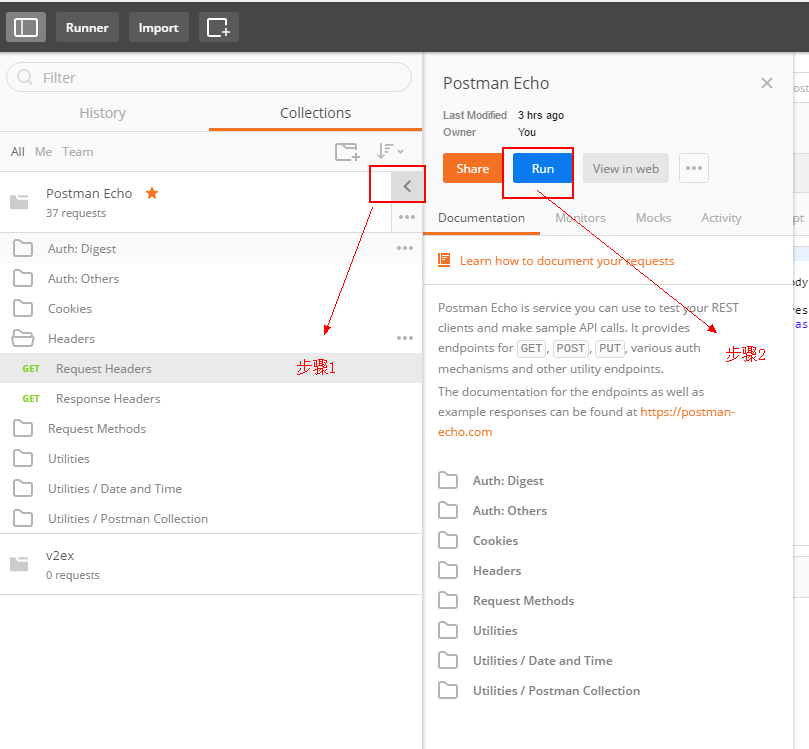Click the Last Modified value 3 hrs ago

click(x=541, y=115)
